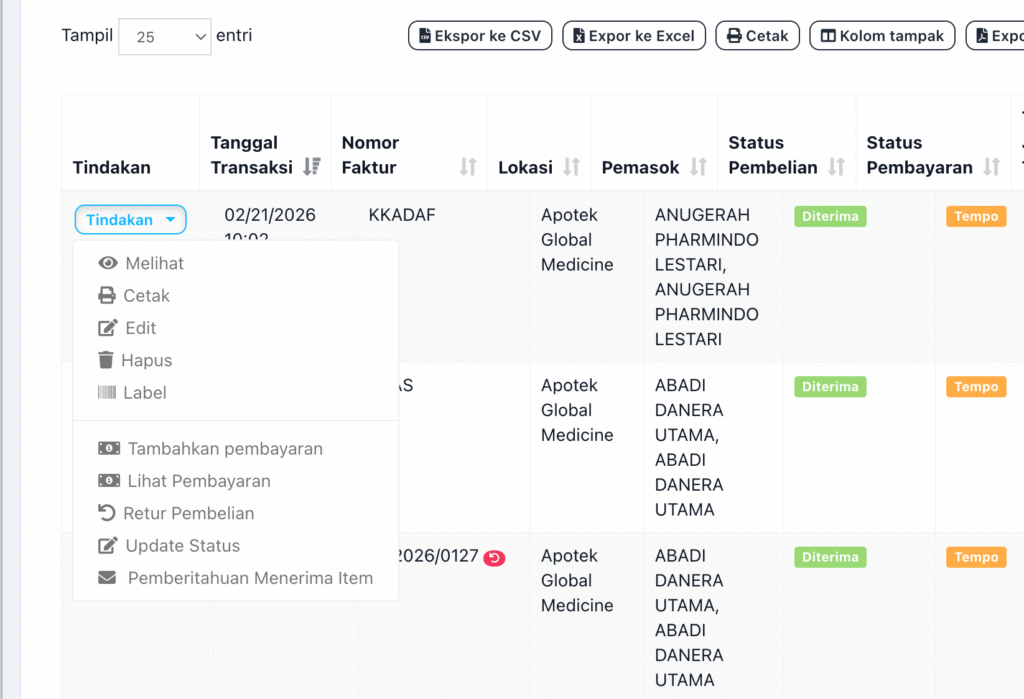Click the envelope icon for Pemberitahuan Menerima Item
1024x699 pixels.
(x=108, y=578)
